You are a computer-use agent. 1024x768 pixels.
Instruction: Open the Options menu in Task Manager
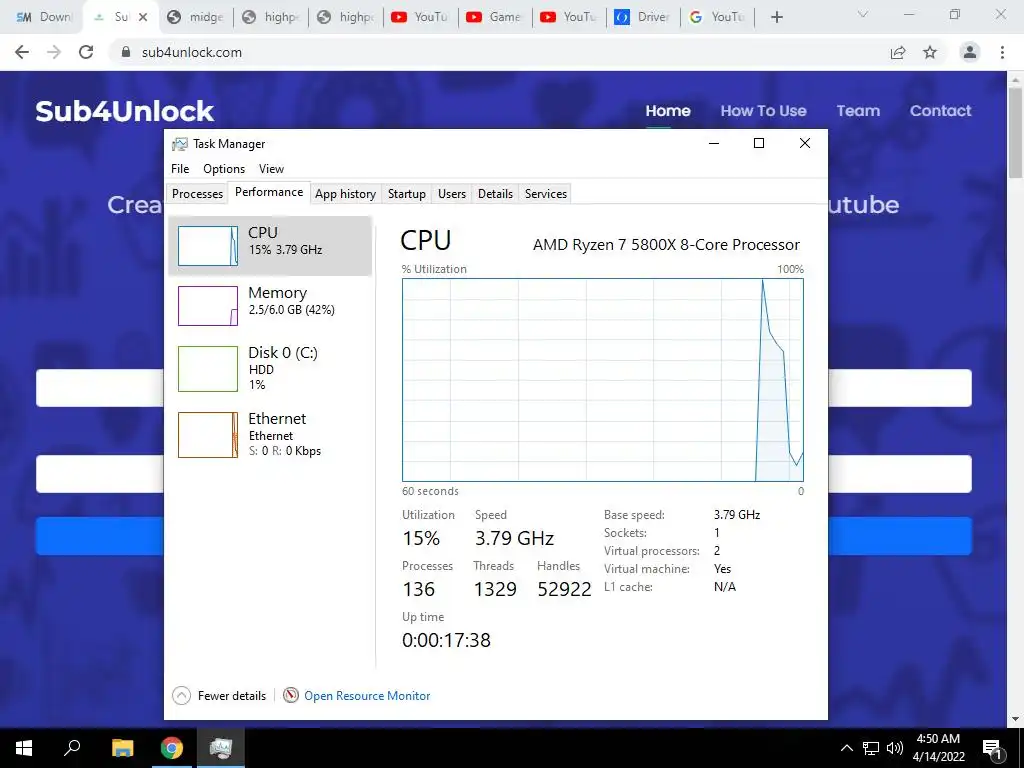point(224,168)
